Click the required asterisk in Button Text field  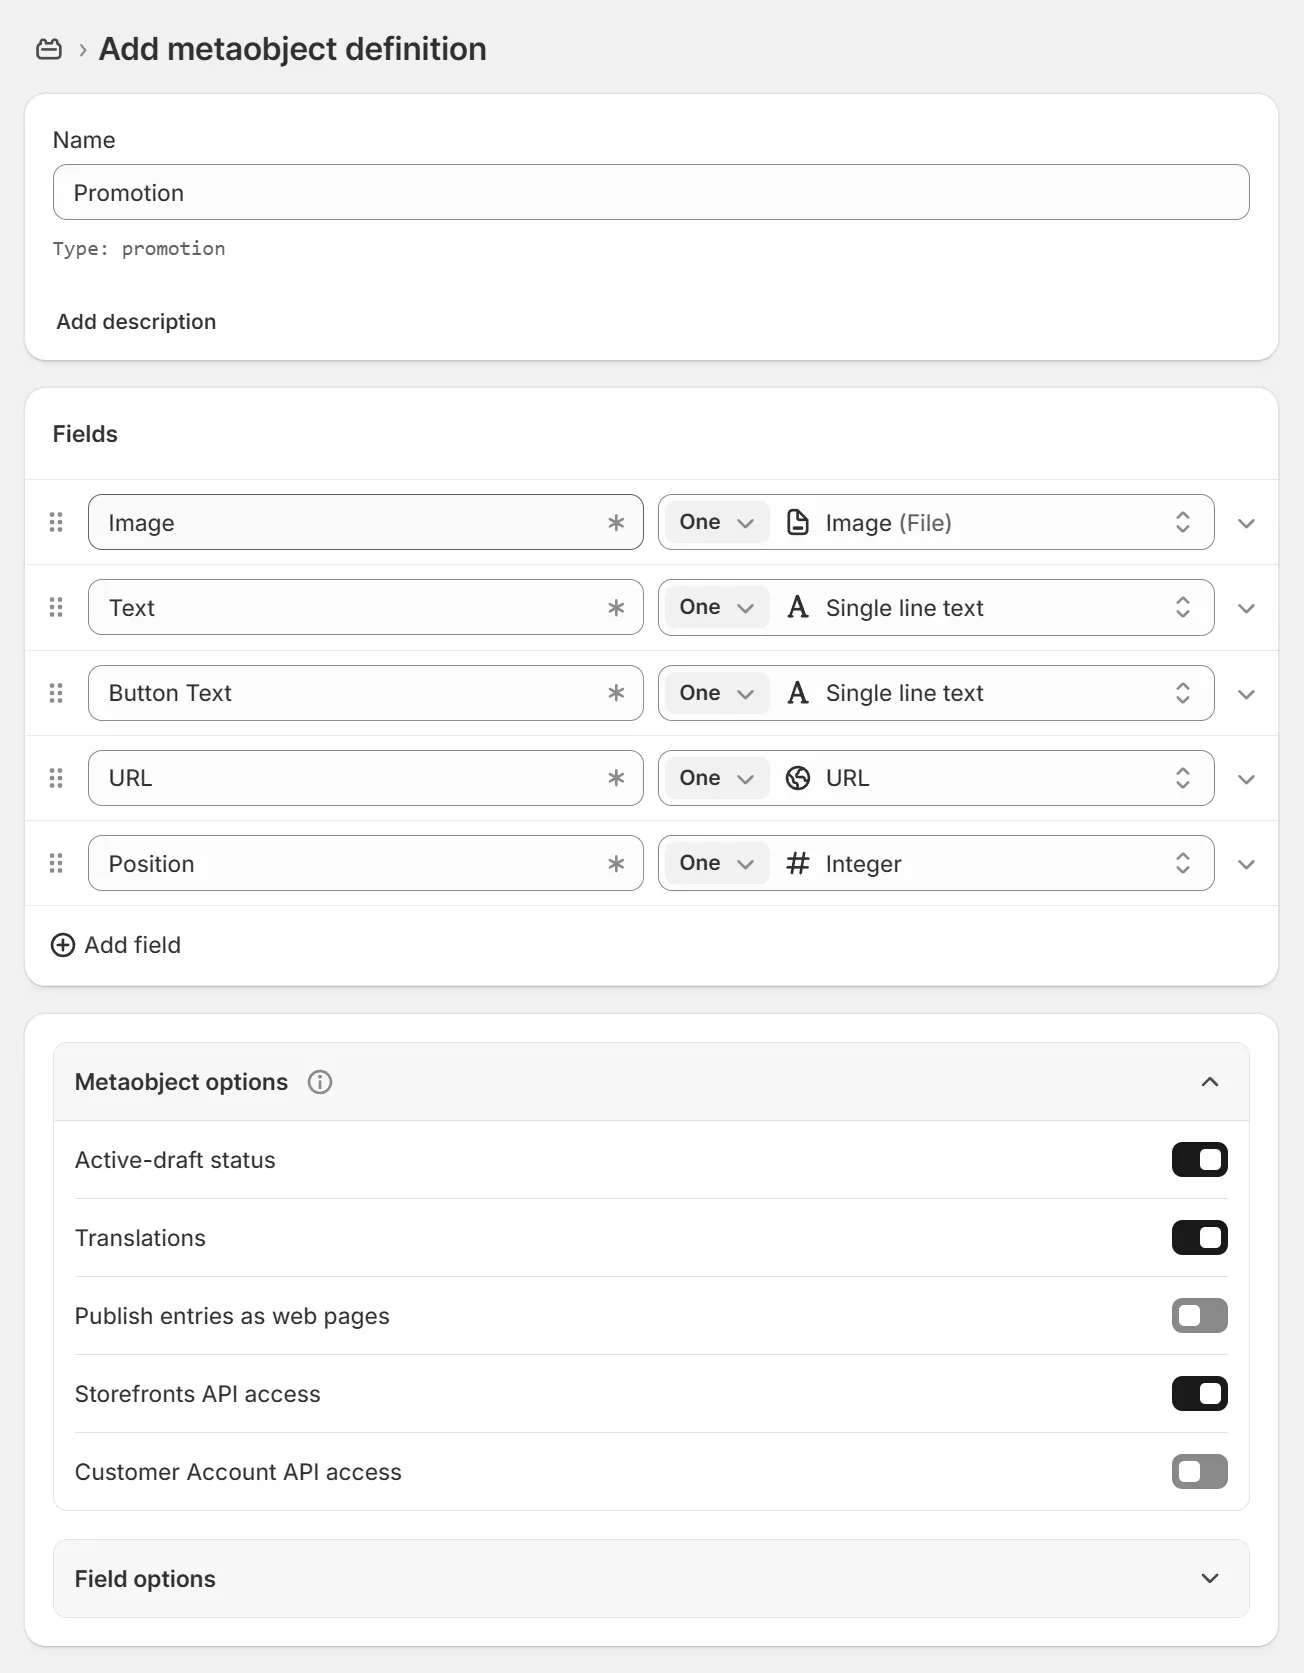tap(616, 693)
